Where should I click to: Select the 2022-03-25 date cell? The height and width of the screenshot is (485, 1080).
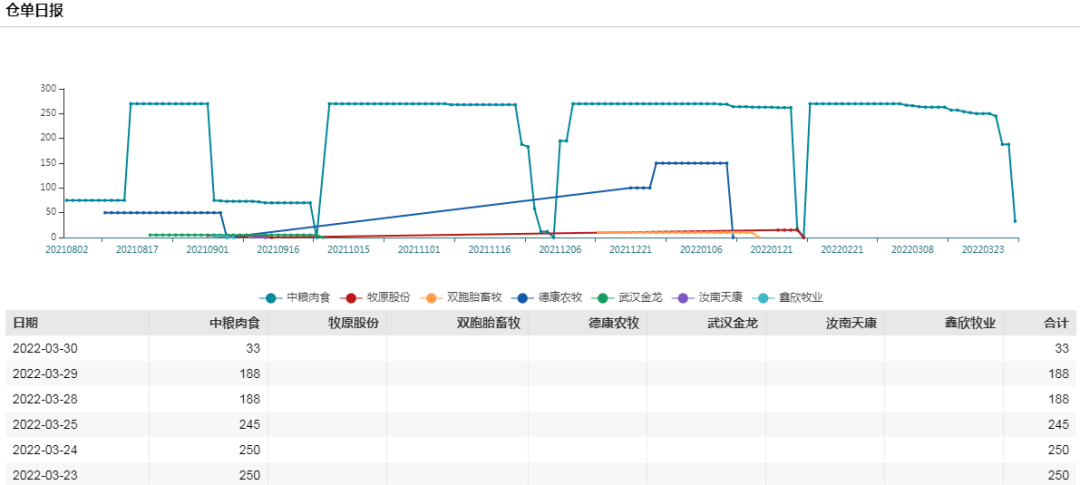[x=45, y=424]
